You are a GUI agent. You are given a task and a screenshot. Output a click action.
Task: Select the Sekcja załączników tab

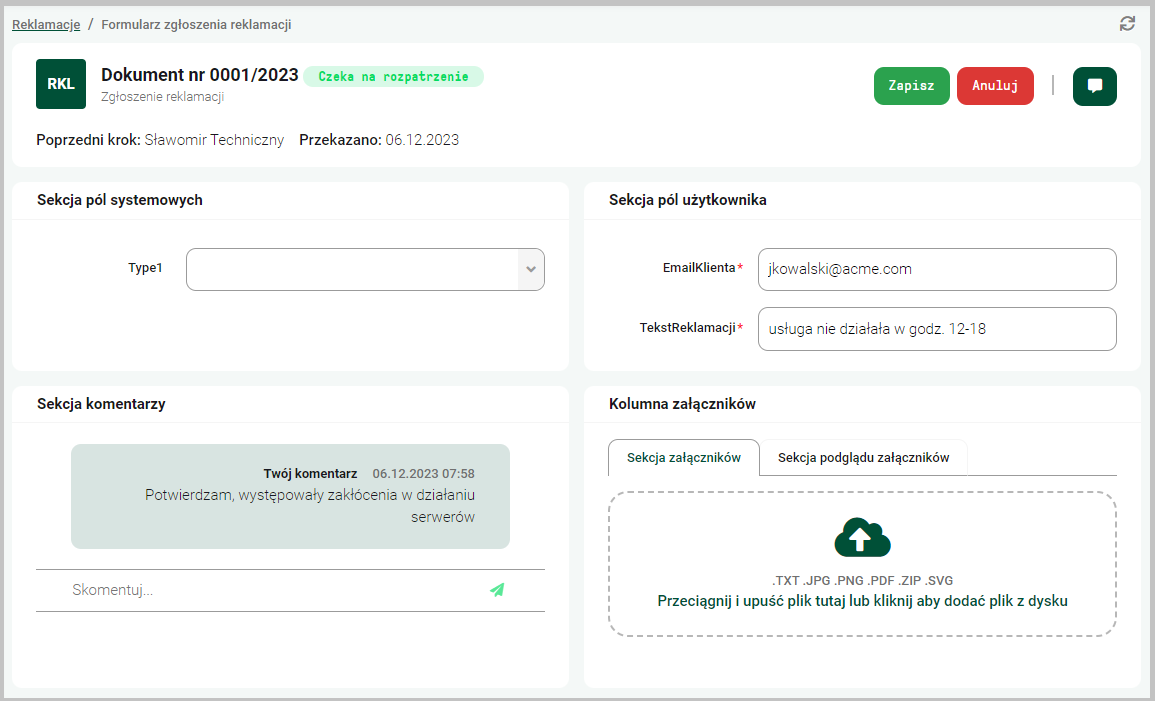pyautogui.click(x=683, y=458)
